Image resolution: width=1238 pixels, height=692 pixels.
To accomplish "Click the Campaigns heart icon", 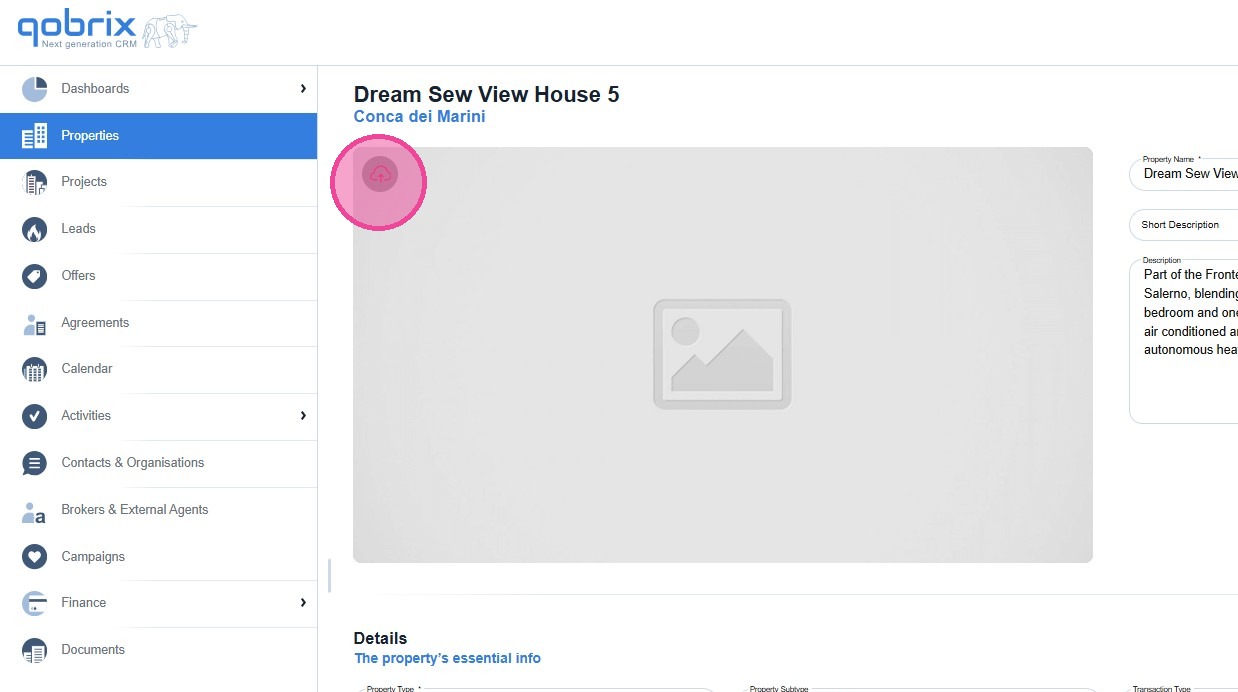I will (34, 557).
